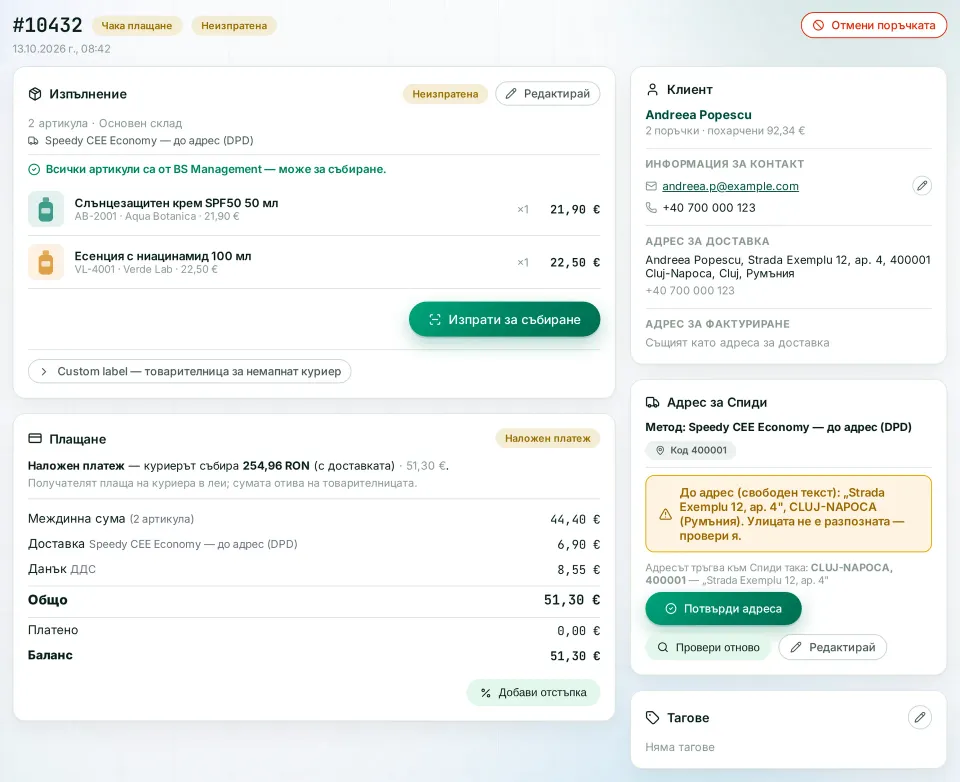960x782 pixels.
Task: Click the header Неизпратена status badge
Action: (234, 26)
